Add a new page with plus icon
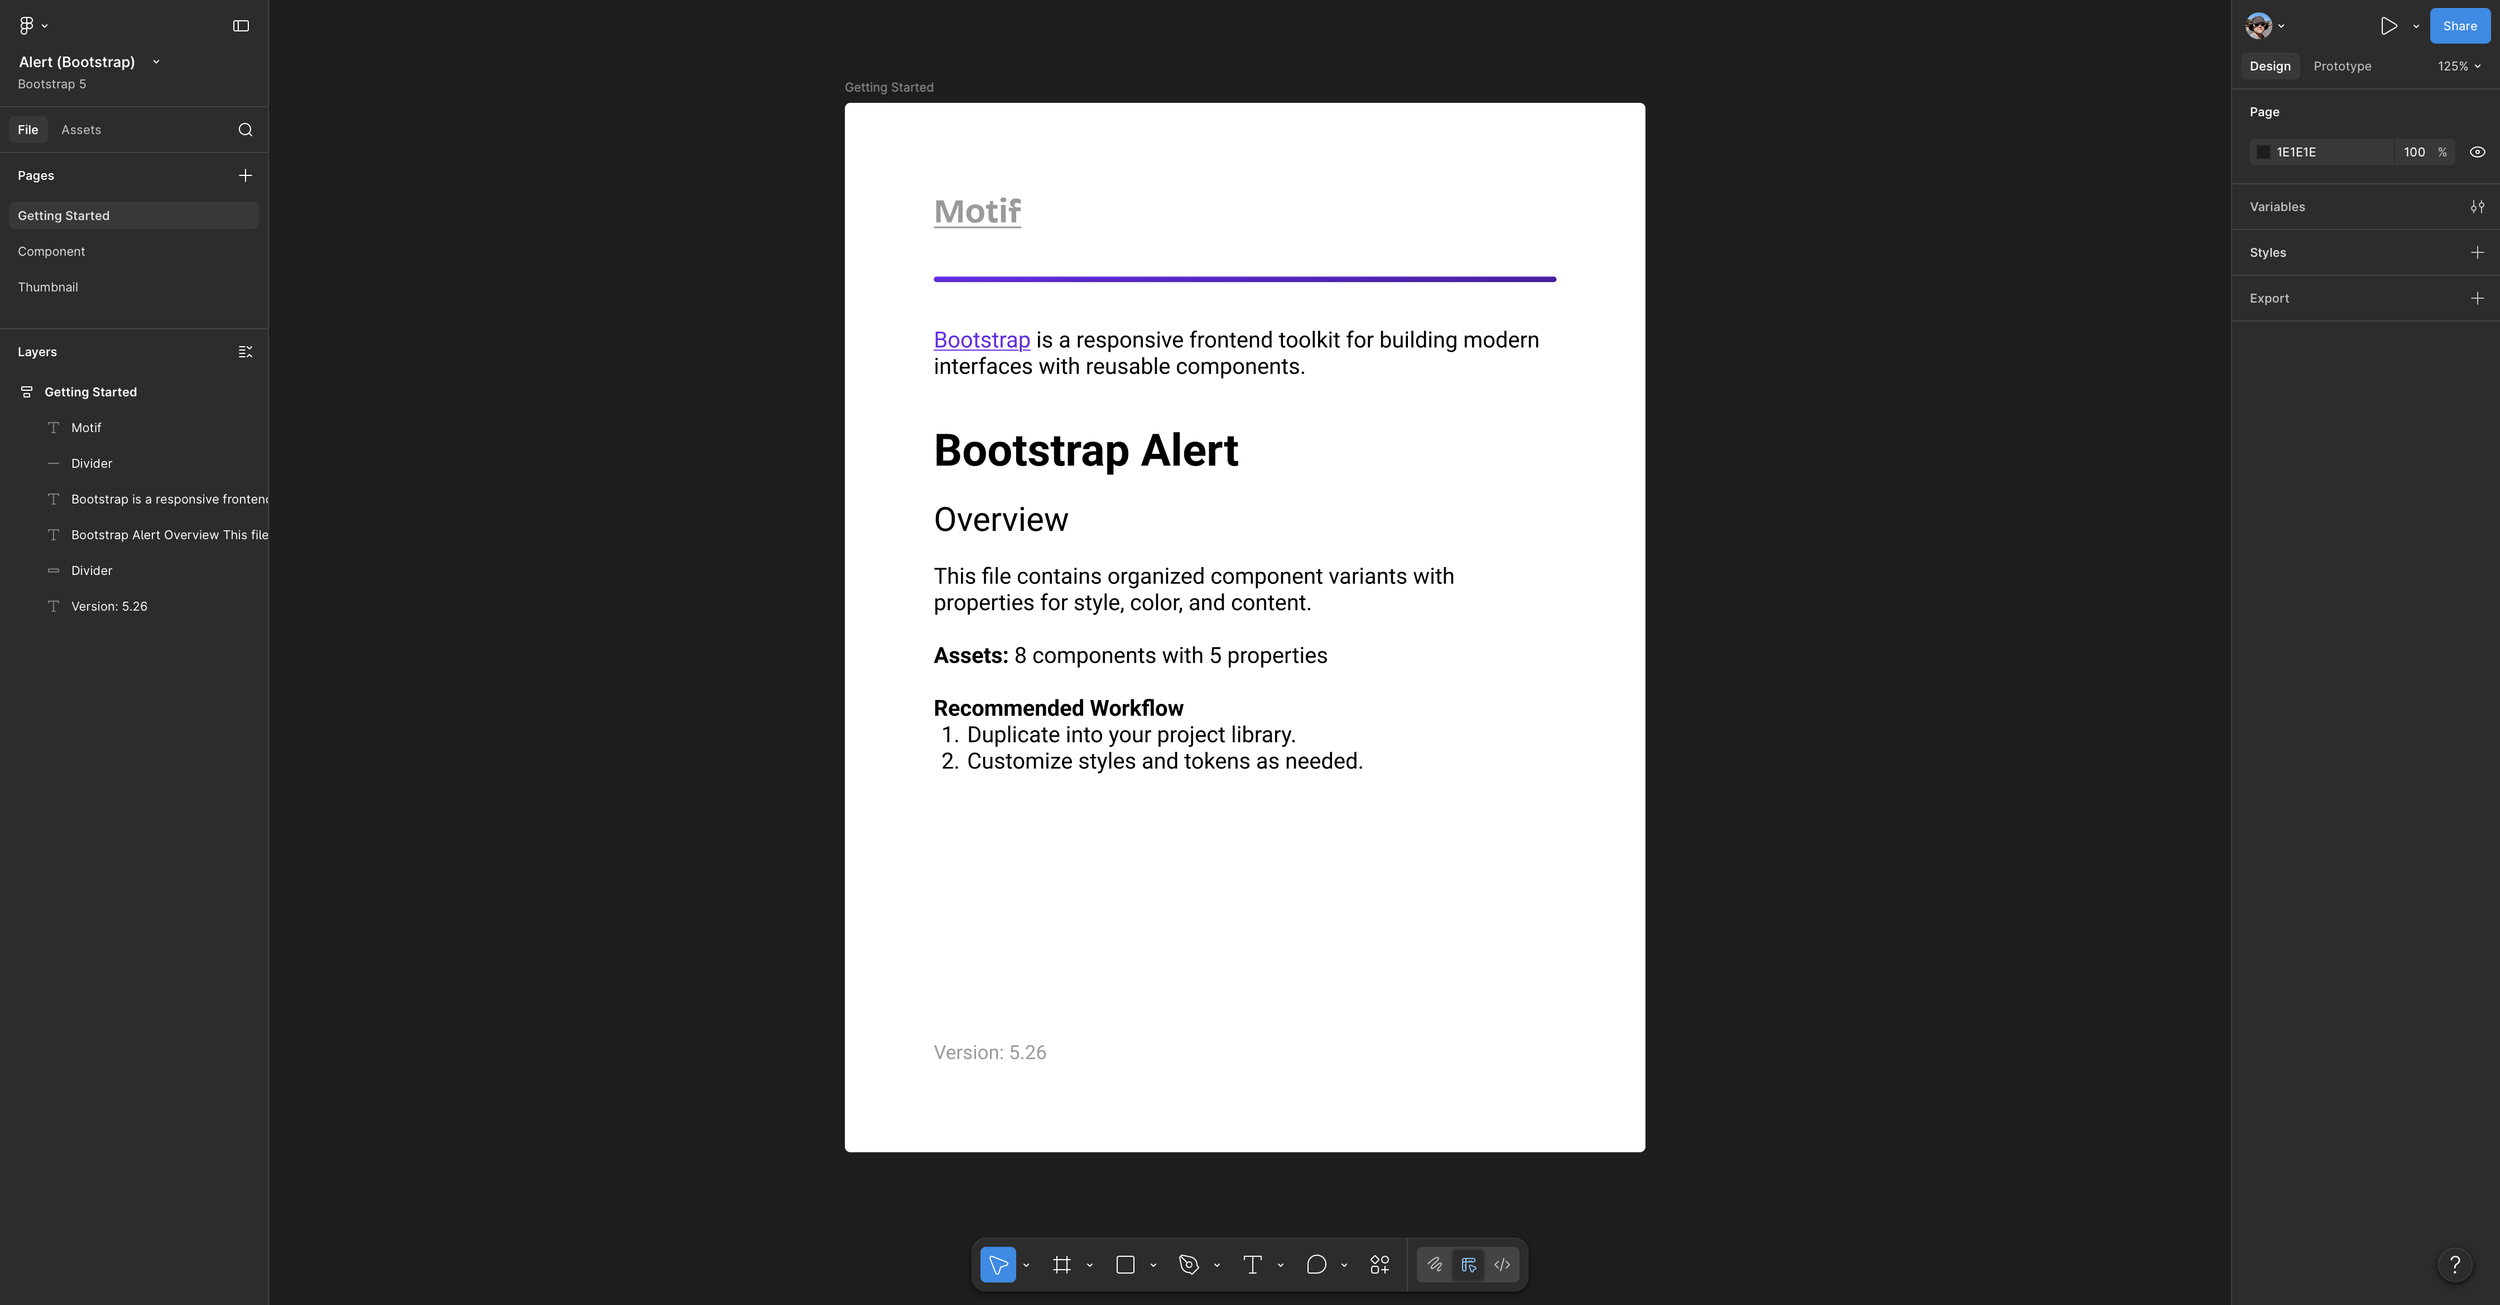Viewport: 2500px width, 1305px height. click(245, 176)
